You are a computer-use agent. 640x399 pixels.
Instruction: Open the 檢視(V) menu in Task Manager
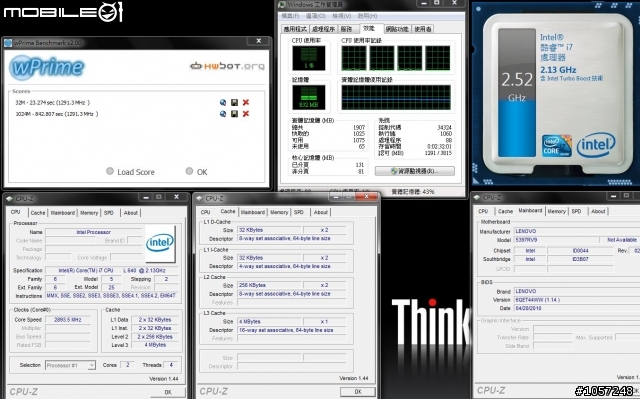[342, 16]
